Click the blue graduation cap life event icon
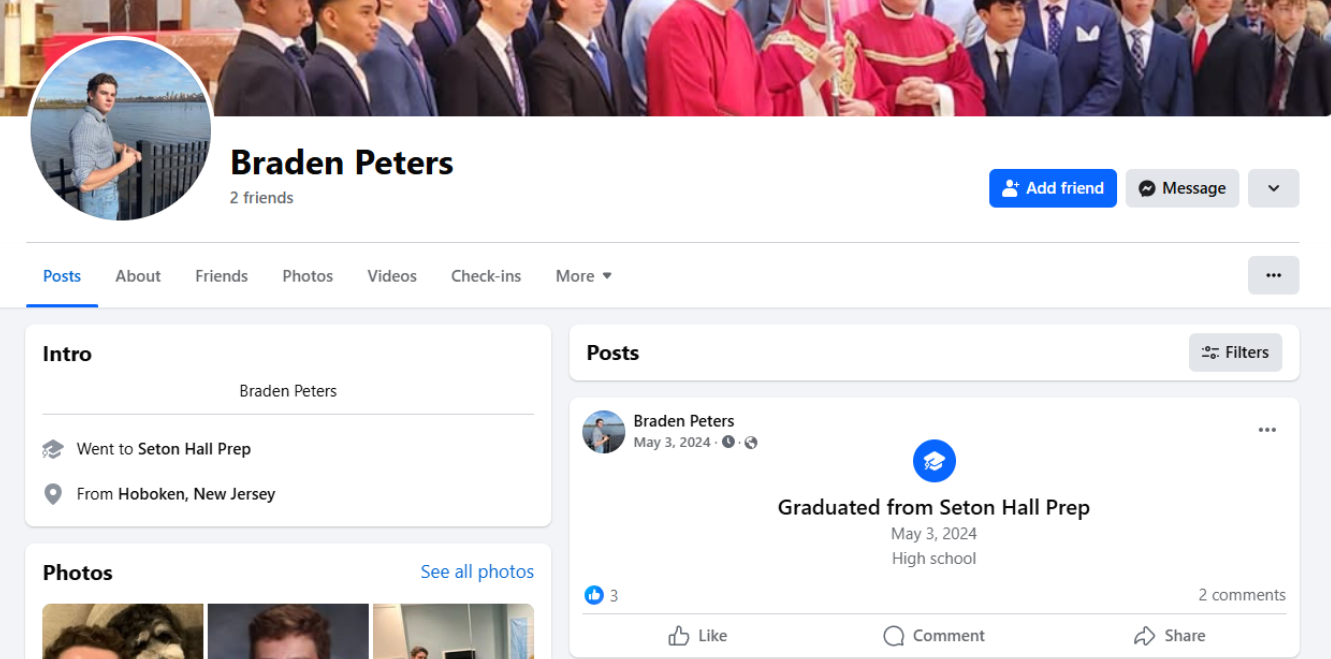 coord(934,461)
